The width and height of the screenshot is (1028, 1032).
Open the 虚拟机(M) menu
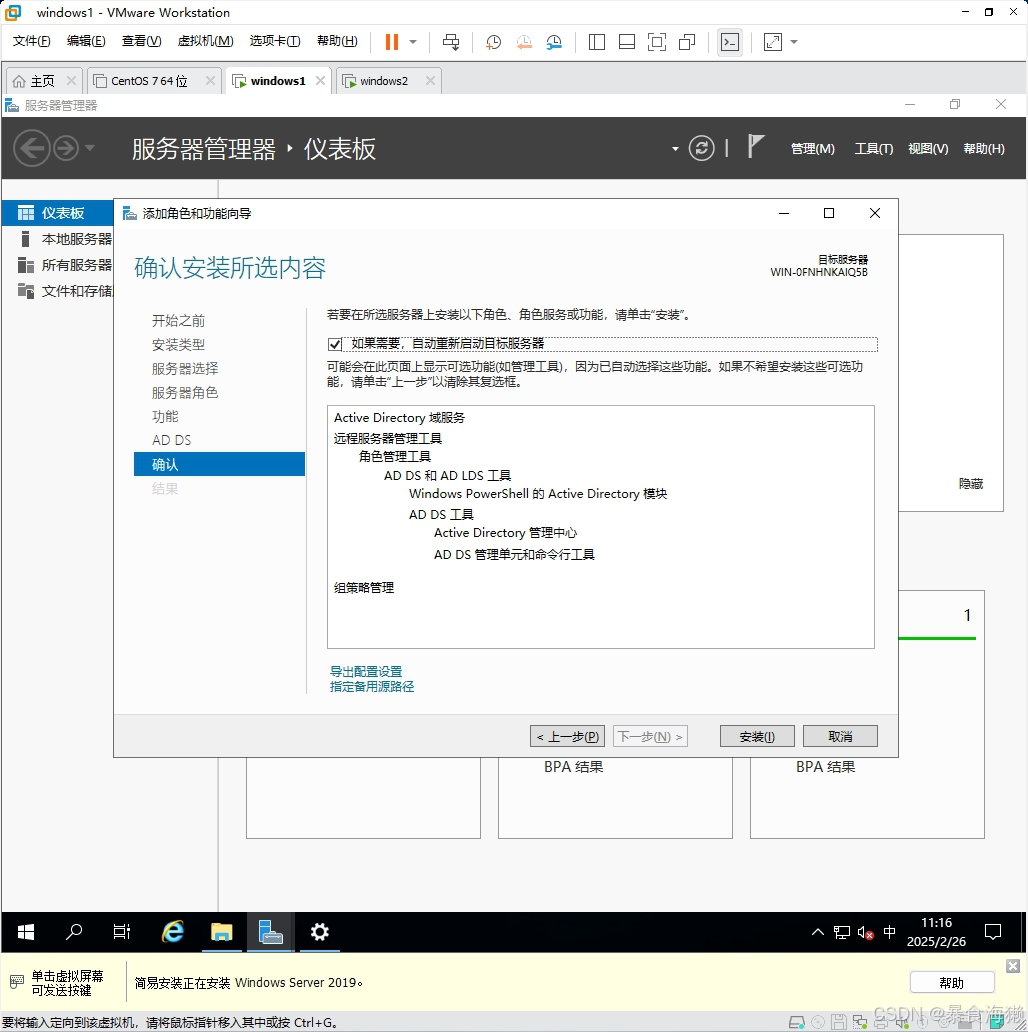point(205,41)
